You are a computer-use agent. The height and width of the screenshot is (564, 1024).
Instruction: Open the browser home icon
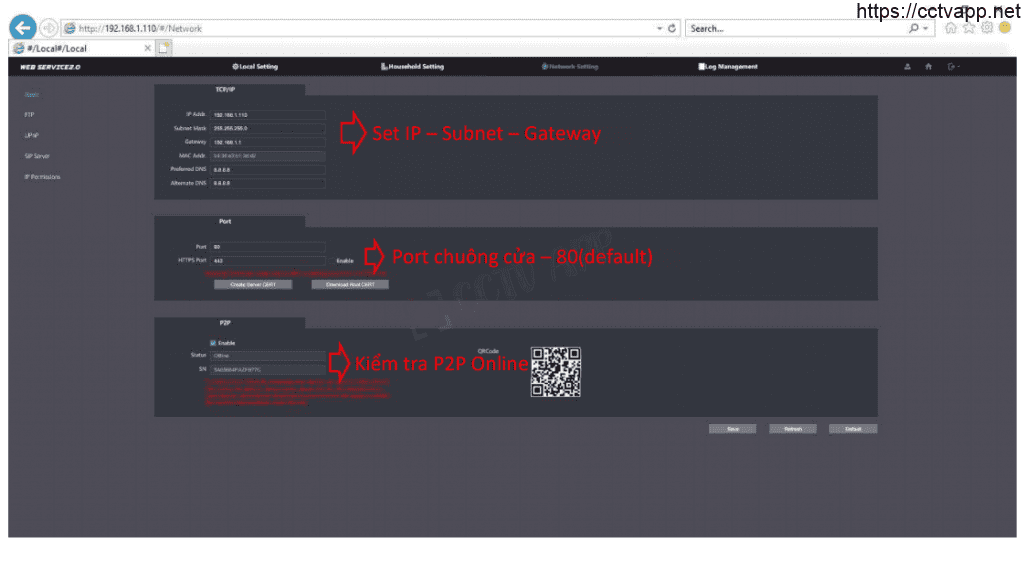coord(951,28)
